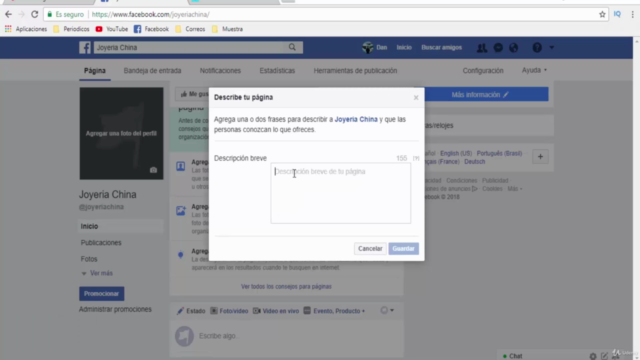Go to Inicio in top bar
The height and width of the screenshot is (360, 640).
coord(404,47)
